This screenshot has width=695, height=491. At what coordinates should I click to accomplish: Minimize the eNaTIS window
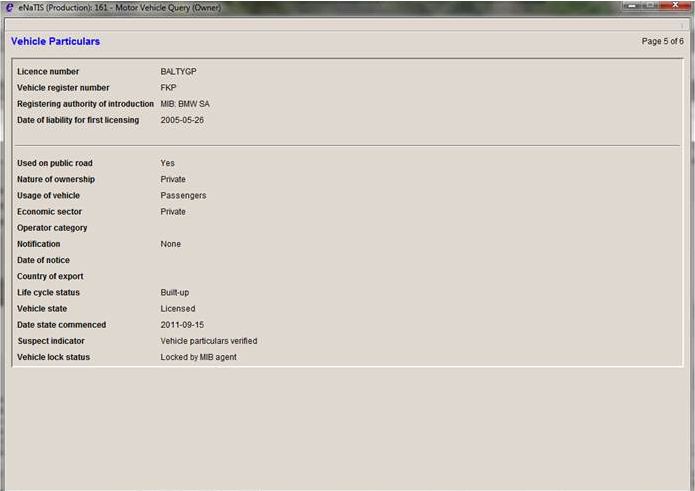(632, 5)
